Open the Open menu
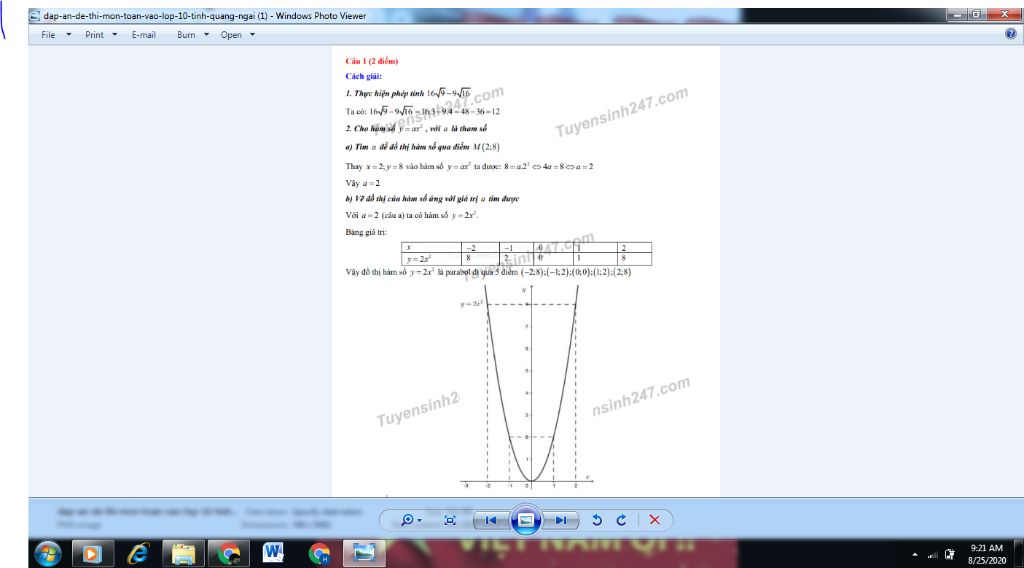This screenshot has width=1024, height=568. coord(231,35)
